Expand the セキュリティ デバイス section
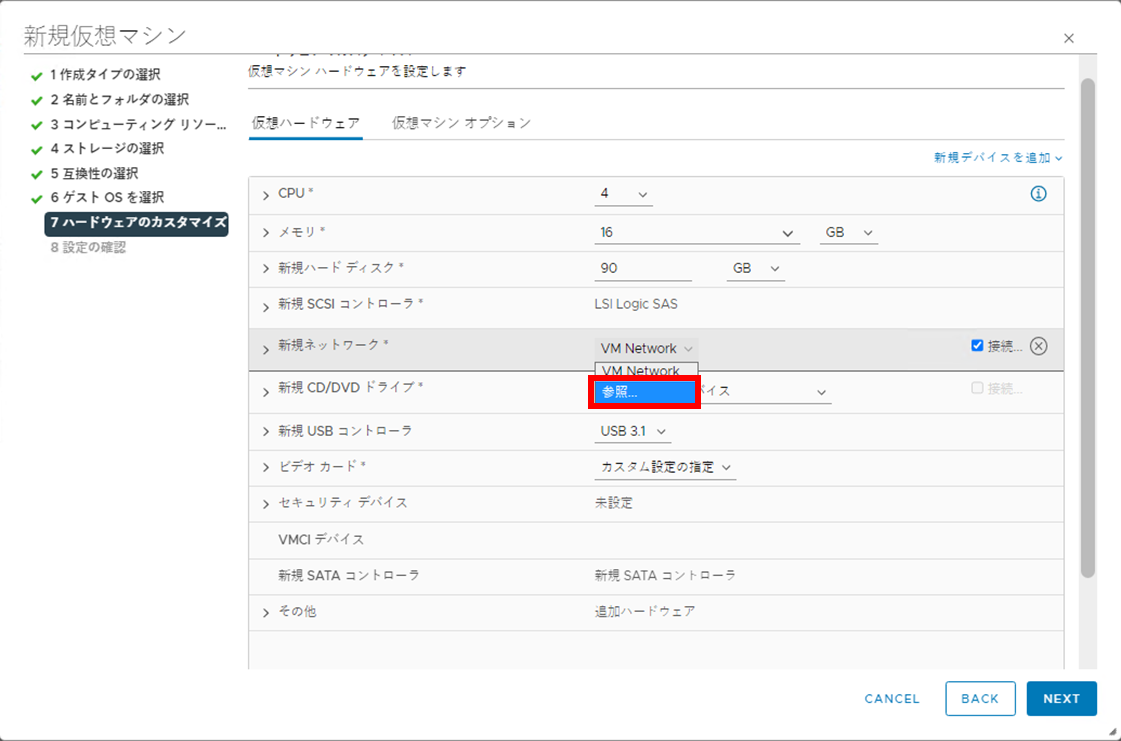 point(264,503)
